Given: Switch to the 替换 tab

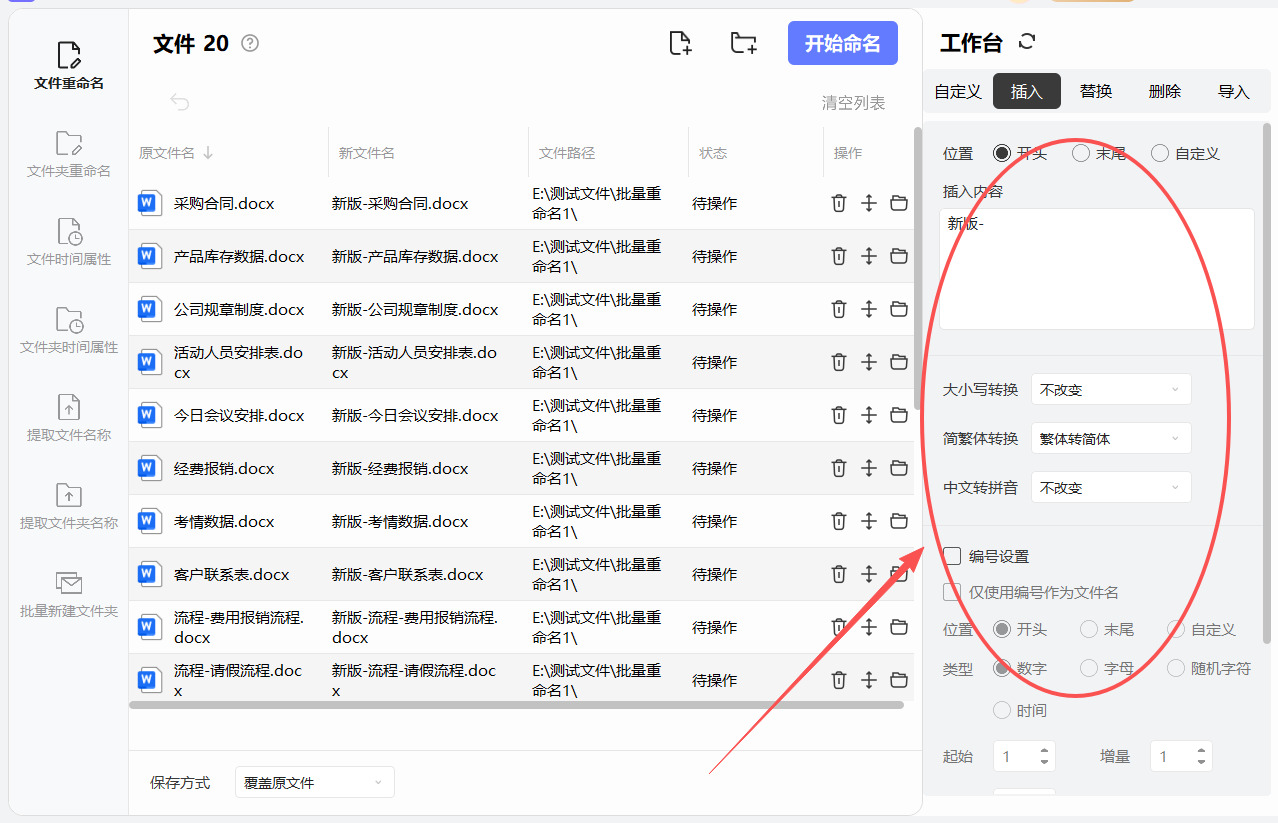Looking at the screenshot, I should tap(1096, 91).
